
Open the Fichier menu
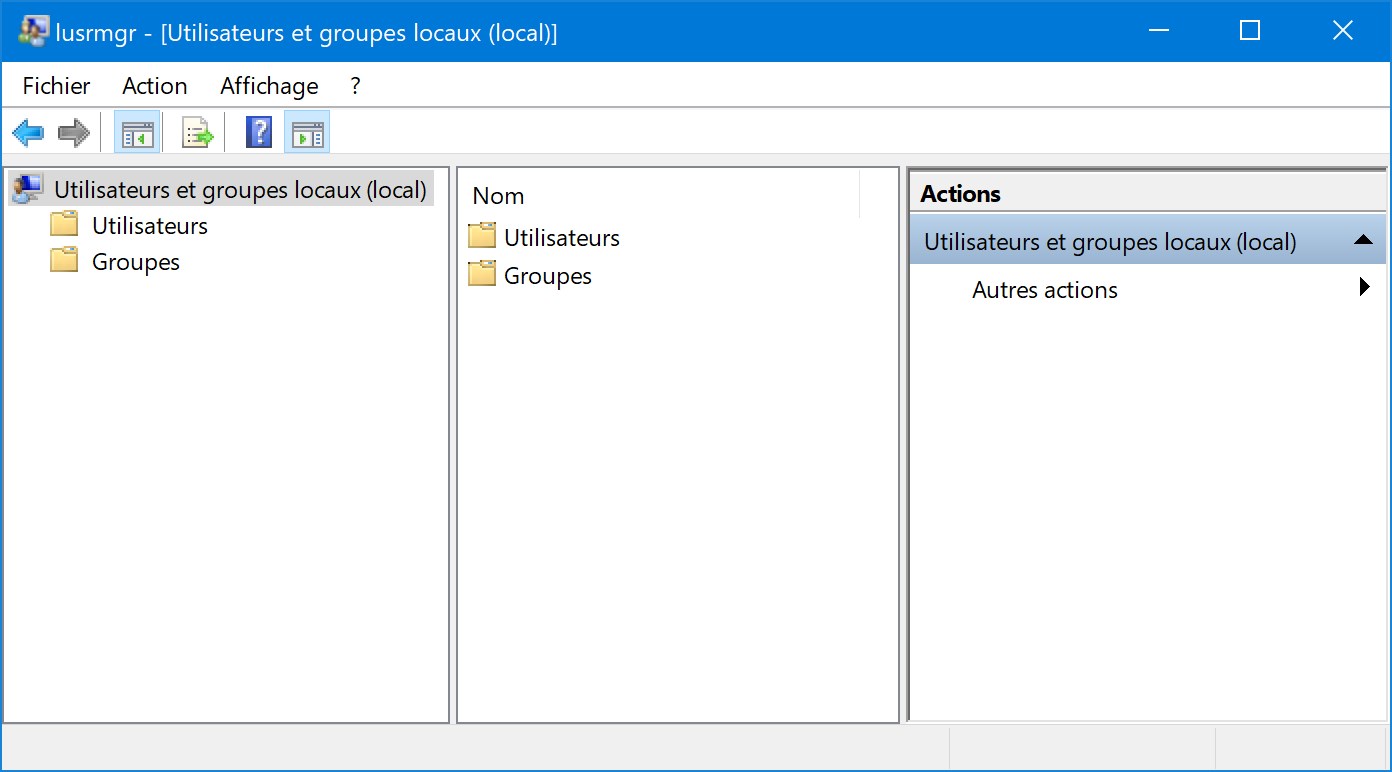pos(56,86)
